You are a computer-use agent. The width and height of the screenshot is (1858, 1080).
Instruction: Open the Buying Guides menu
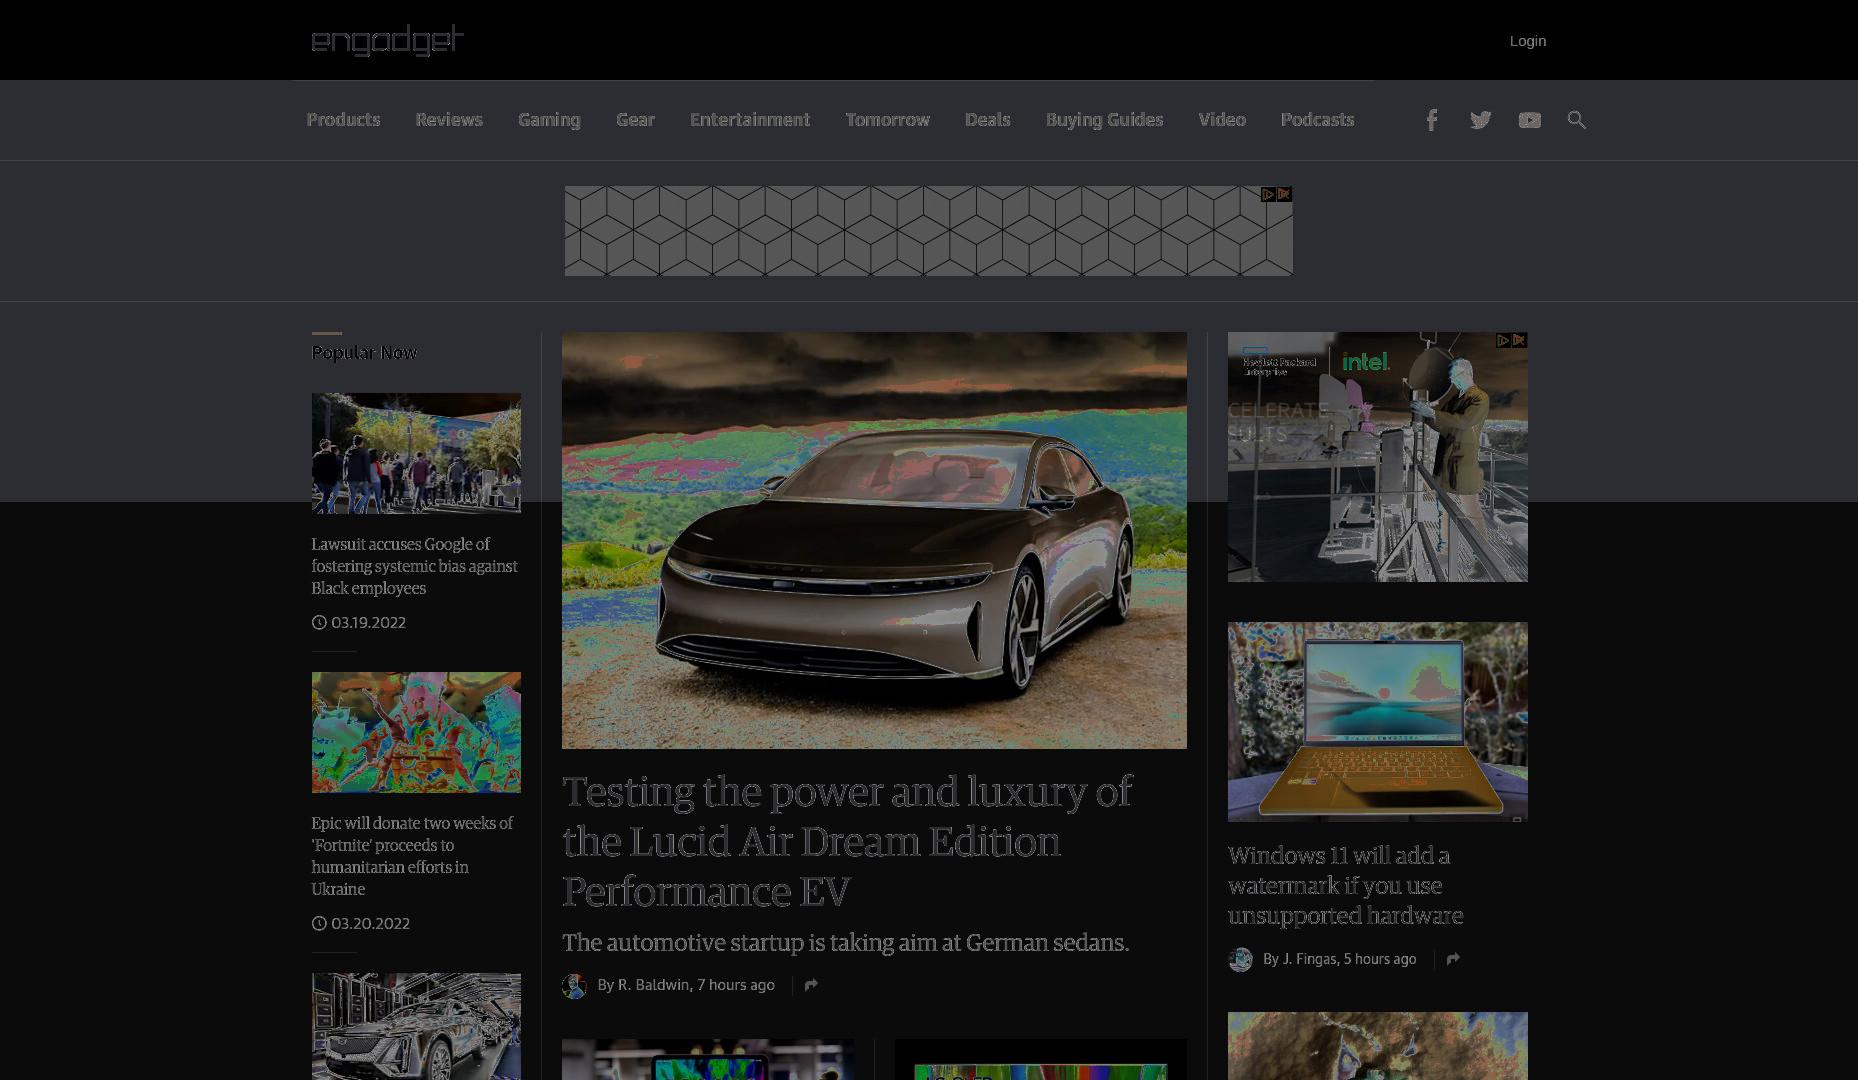click(1104, 120)
